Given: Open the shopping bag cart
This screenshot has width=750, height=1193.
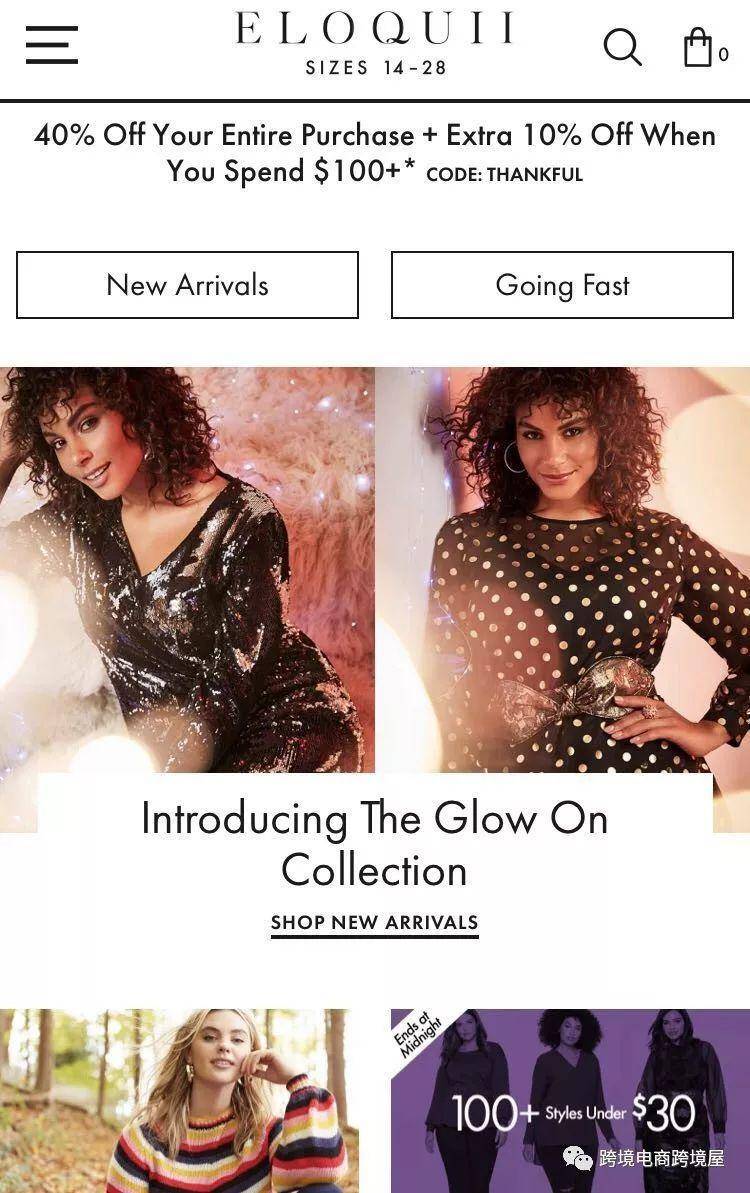Looking at the screenshot, I should tap(698, 47).
